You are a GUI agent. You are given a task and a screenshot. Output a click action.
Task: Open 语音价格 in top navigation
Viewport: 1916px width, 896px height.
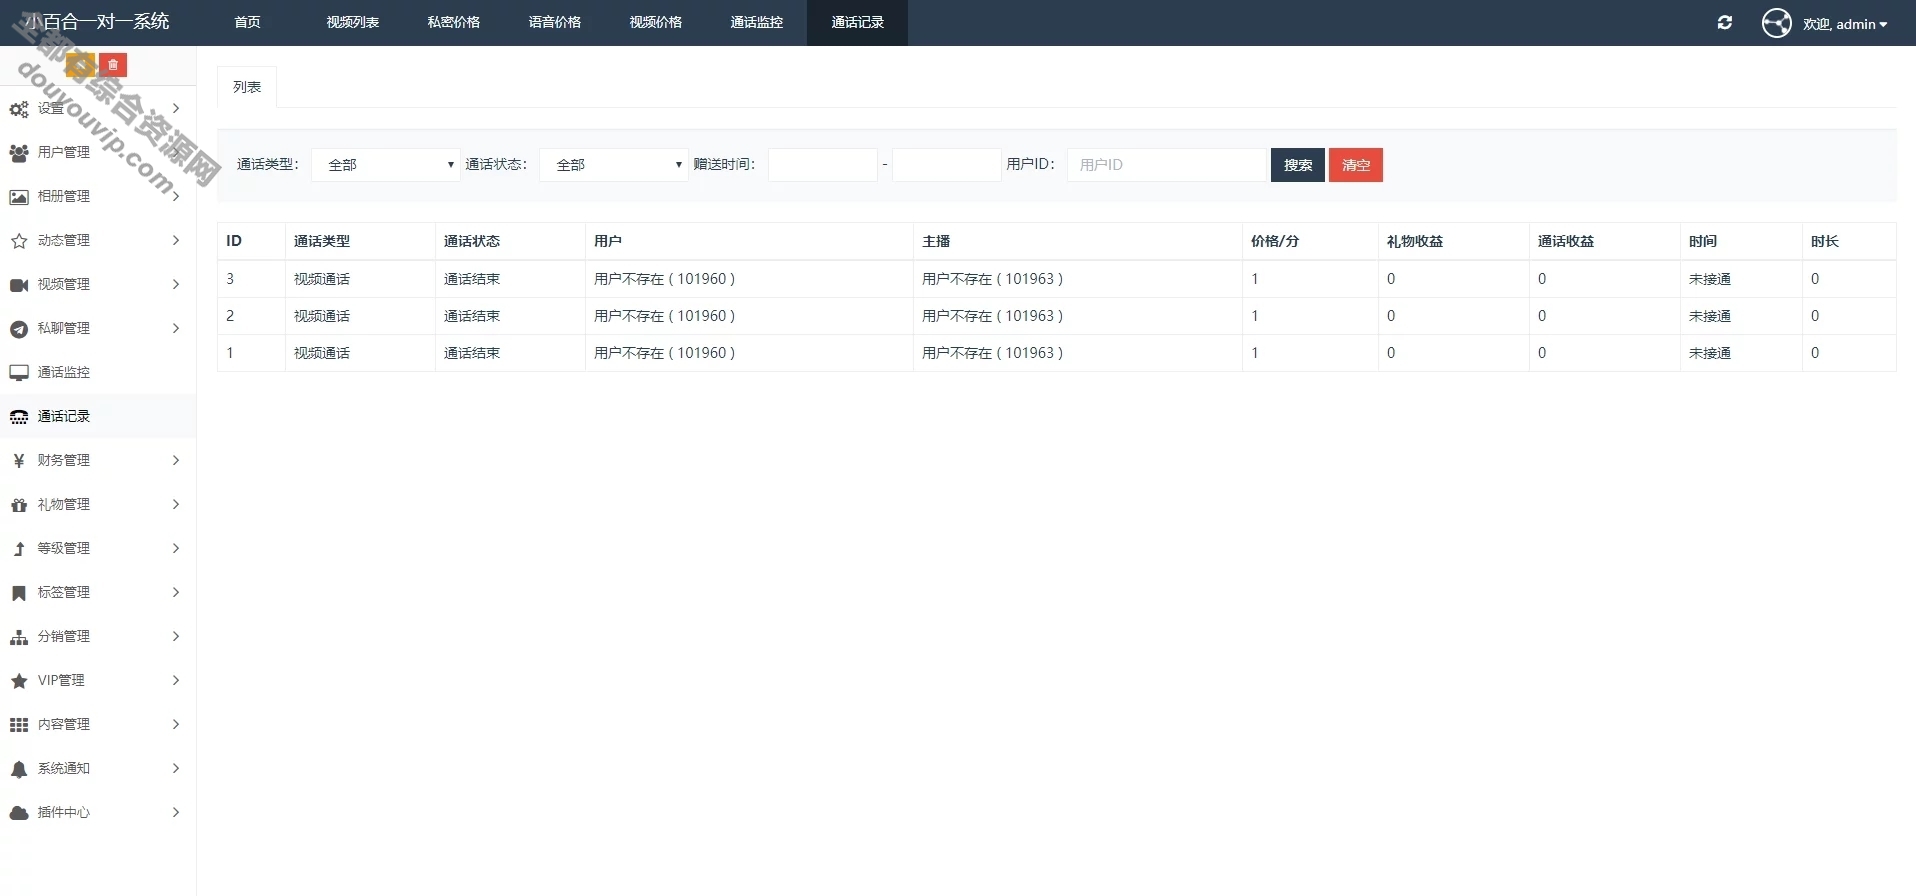point(555,22)
